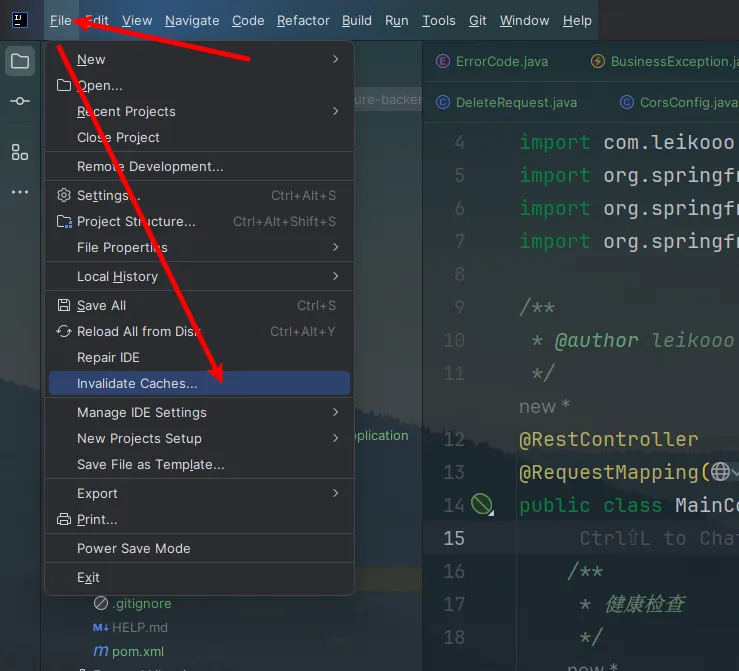Image resolution: width=739 pixels, height=671 pixels.
Task: Toggle Power Save Mode
Action: (x=133, y=548)
